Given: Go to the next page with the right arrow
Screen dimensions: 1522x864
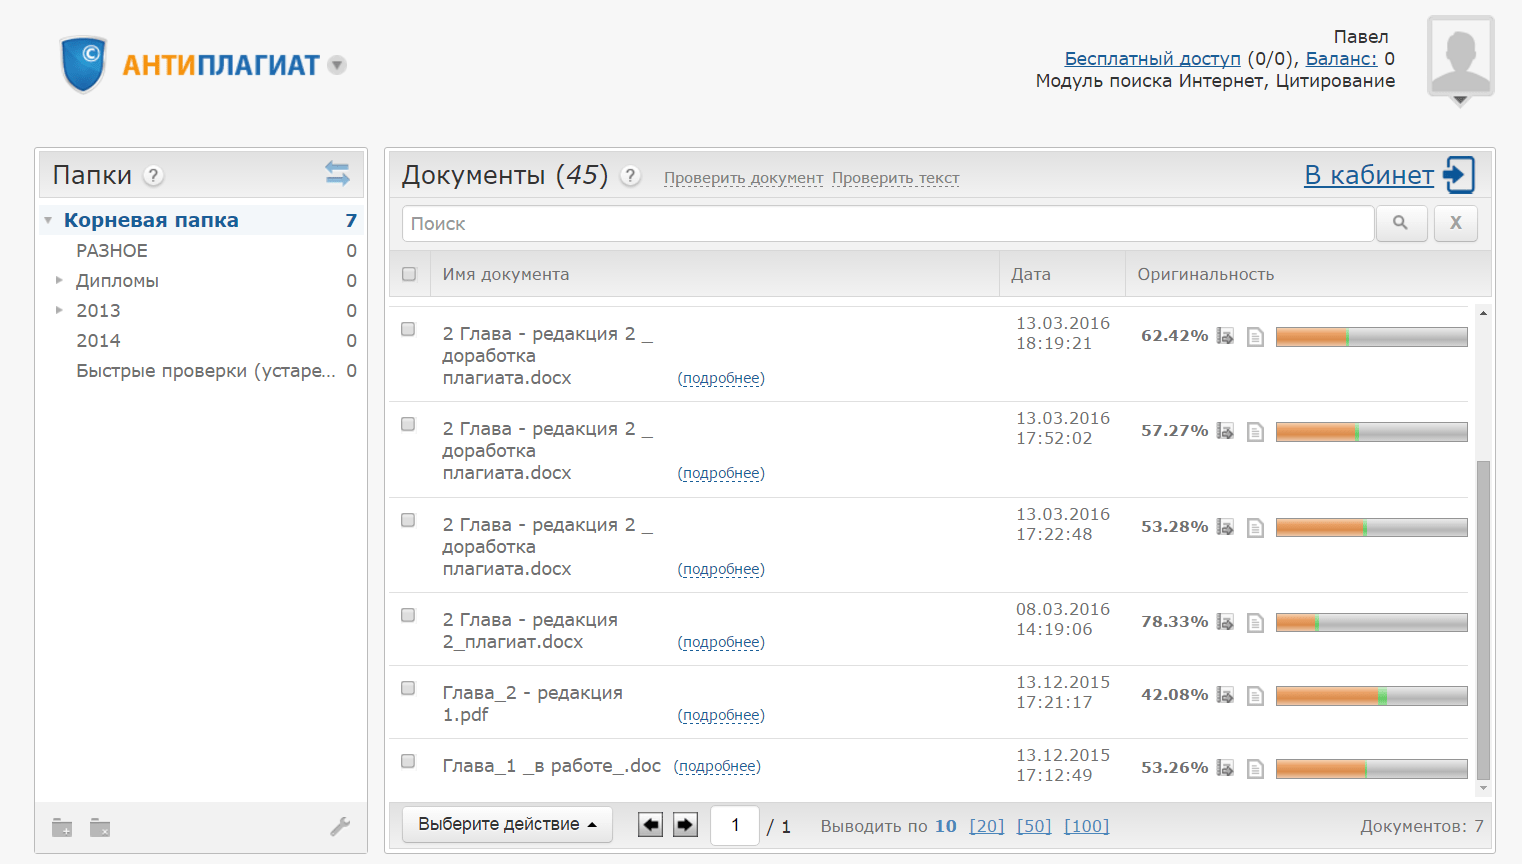Looking at the screenshot, I should (x=685, y=825).
